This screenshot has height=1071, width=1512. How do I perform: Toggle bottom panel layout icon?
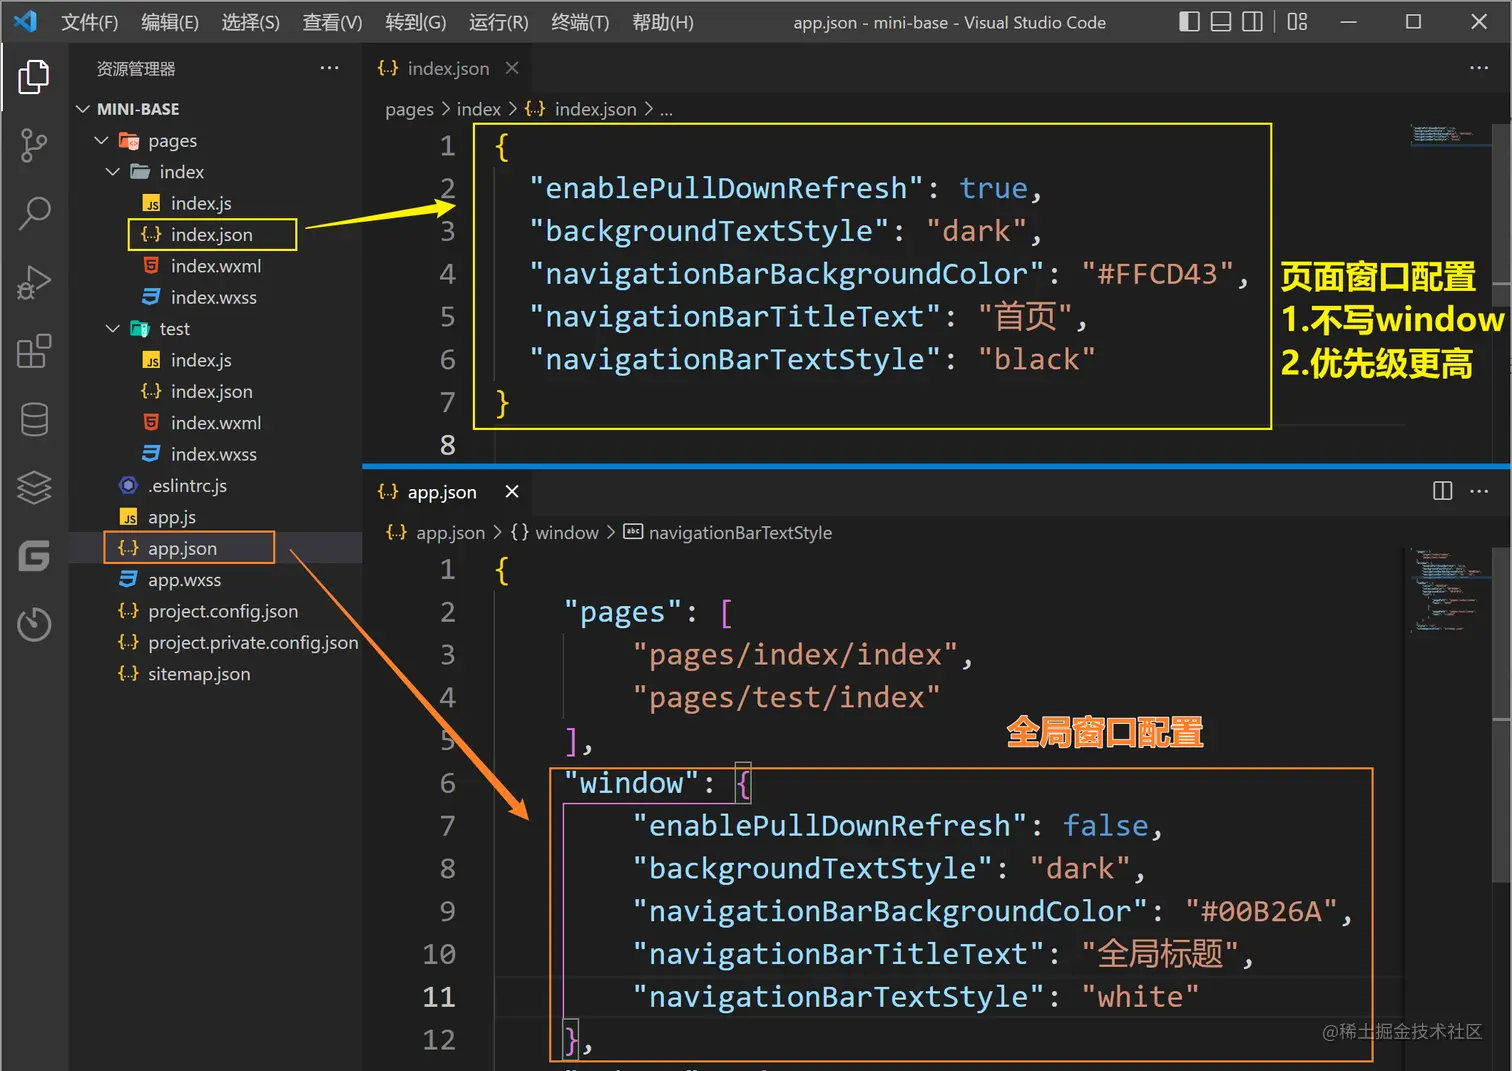click(x=1221, y=22)
